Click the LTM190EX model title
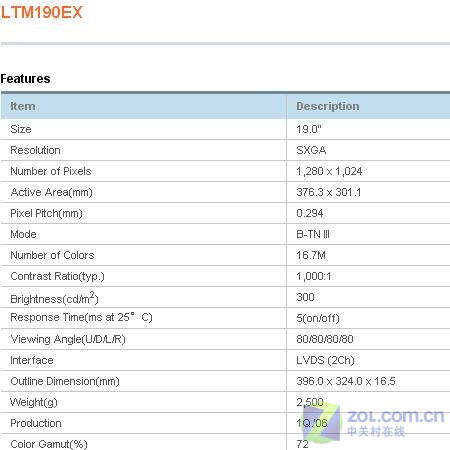Image resolution: width=450 pixels, height=450 pixels. point(41,13)
